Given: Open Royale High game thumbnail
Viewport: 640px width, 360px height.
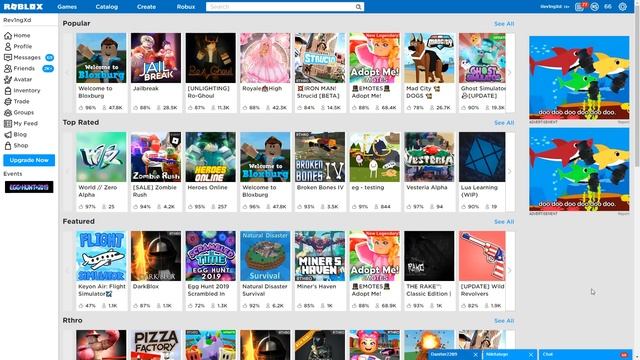Looking at the screenshot, I should click(265, 58).
